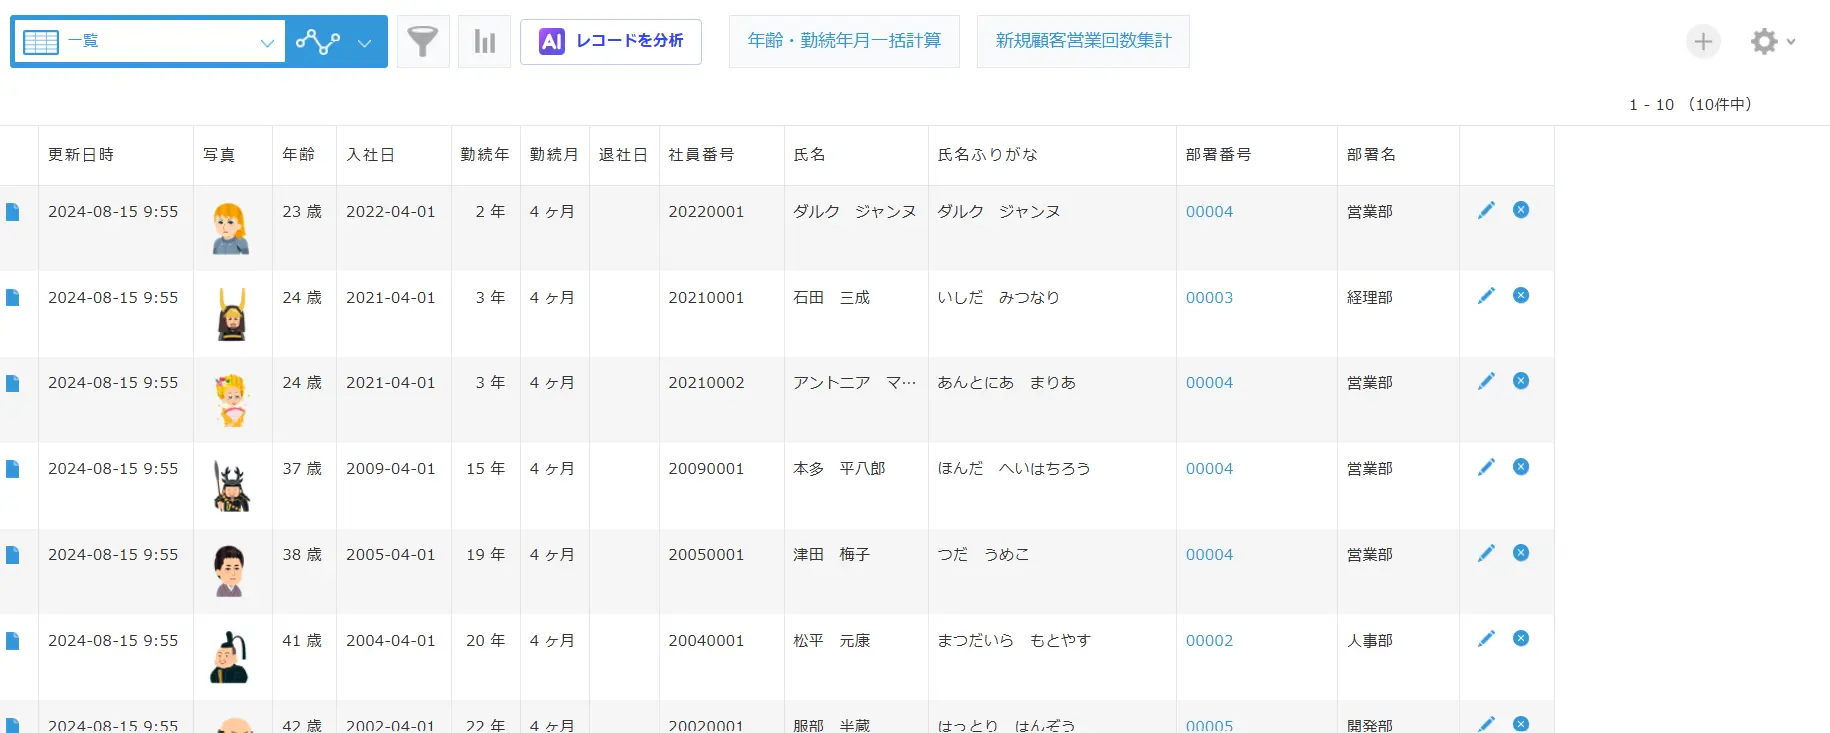This screenshot has width=1830, height=733.
Task: Click 新規顧客営業回数集計 button
Action: coord(1083,41)
